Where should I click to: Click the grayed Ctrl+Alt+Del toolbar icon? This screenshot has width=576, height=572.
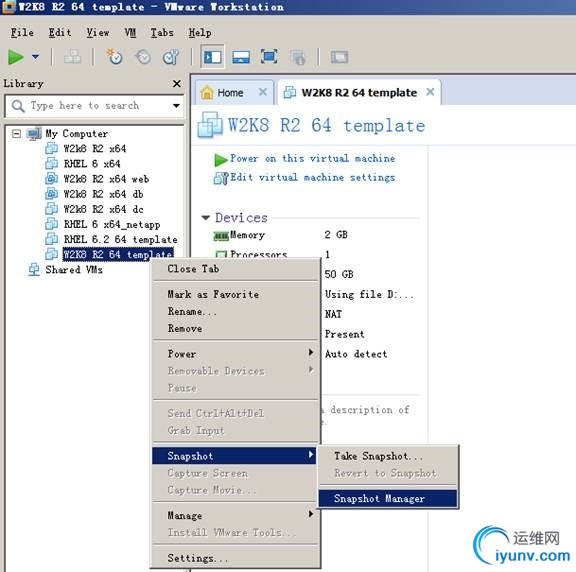[x=72, y=57]
